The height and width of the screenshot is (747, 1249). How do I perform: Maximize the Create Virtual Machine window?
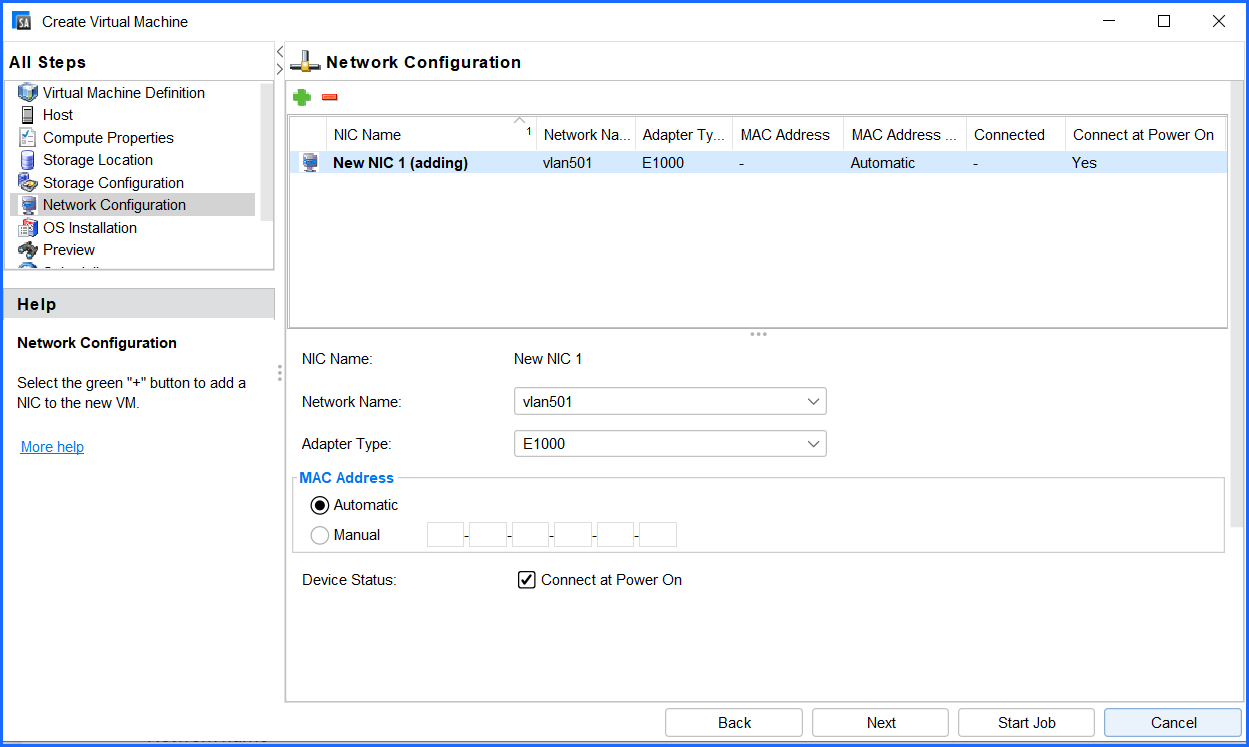tap(1164, 21)
